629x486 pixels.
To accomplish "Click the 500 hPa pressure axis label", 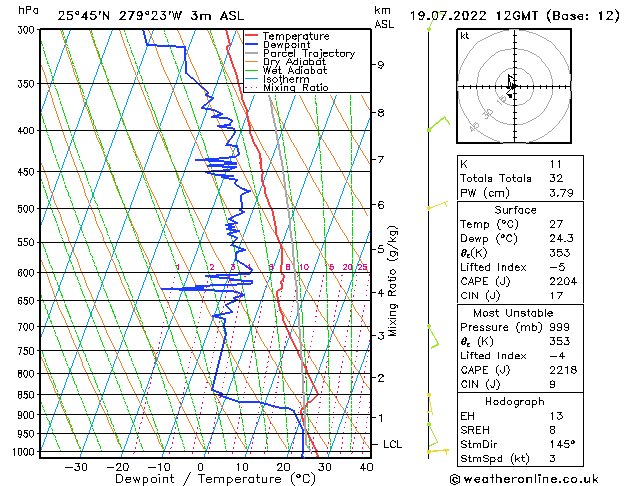I will (28, 209).
